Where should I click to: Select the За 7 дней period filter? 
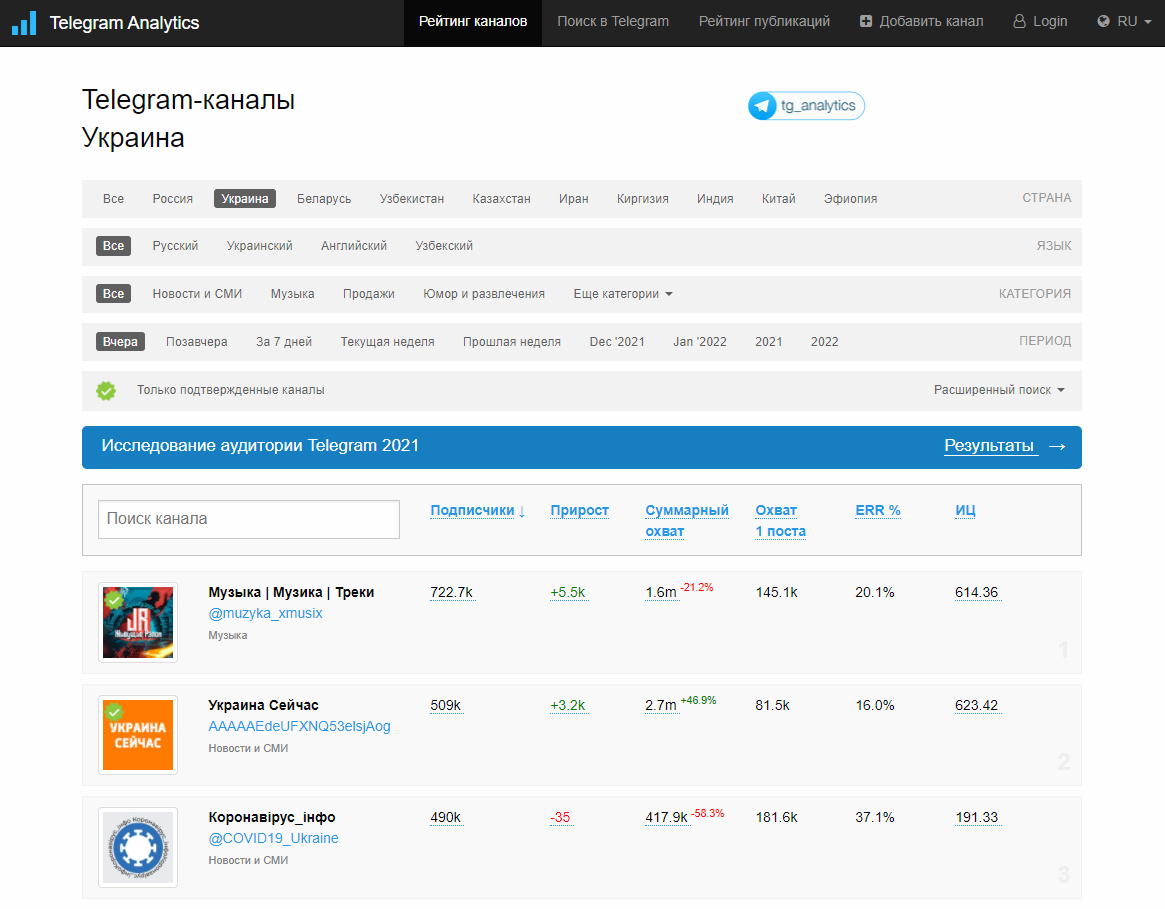284,342
